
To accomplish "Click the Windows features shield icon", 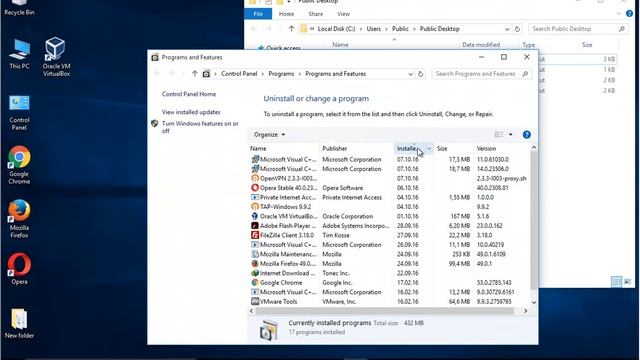I will pyautogui.click(x=154, y=123).
